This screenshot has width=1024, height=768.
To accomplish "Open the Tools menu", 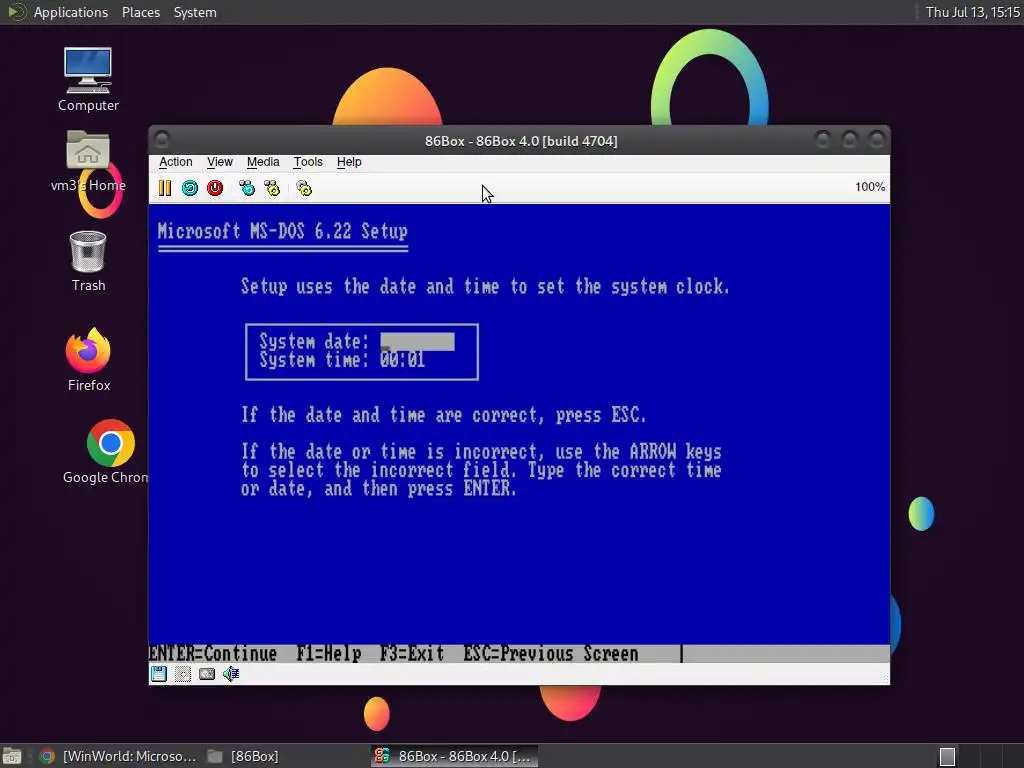I will (x=308, y=162).
